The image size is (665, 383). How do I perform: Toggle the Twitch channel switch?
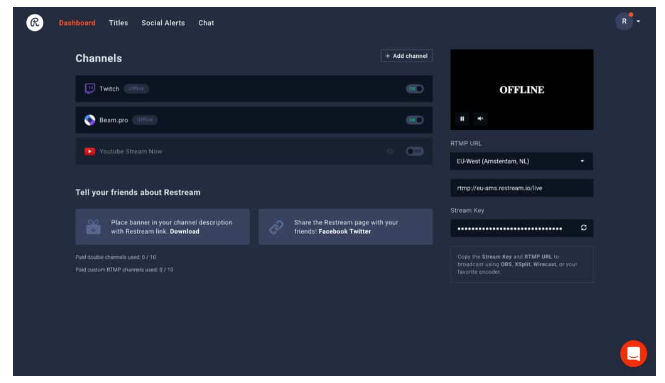click(x=414, y=89)
